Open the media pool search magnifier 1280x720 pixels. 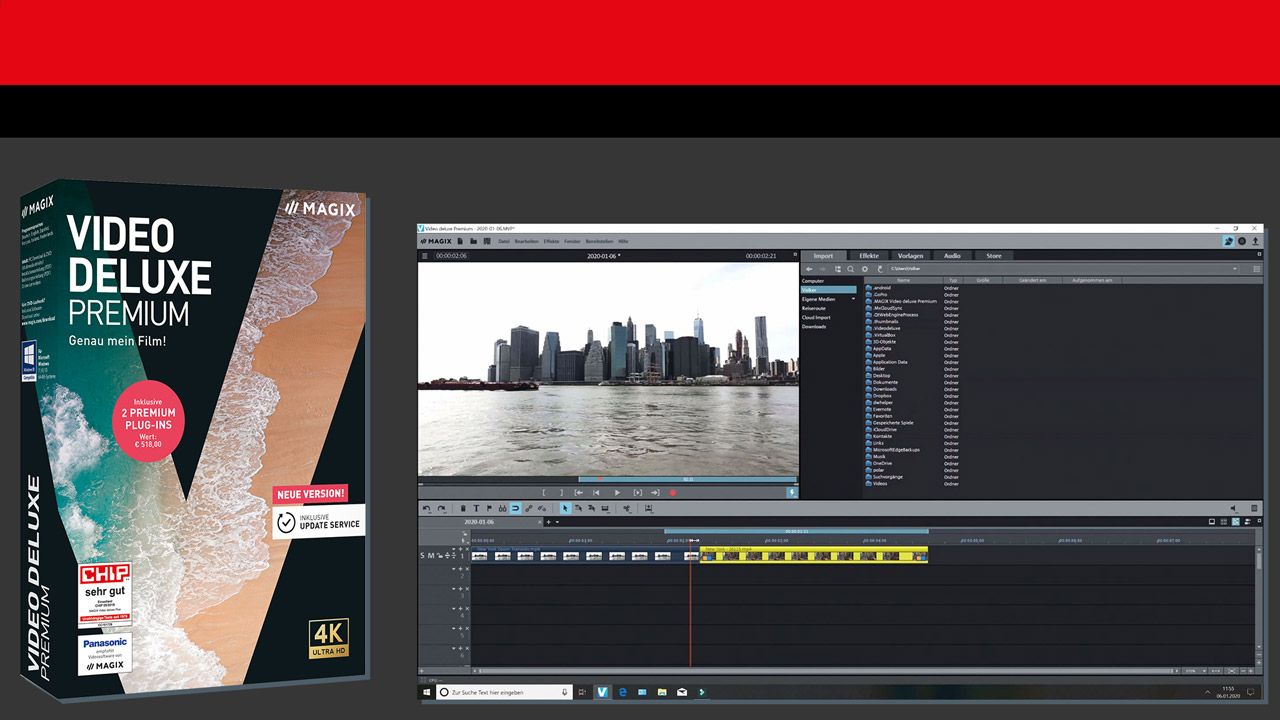[851, 268]
